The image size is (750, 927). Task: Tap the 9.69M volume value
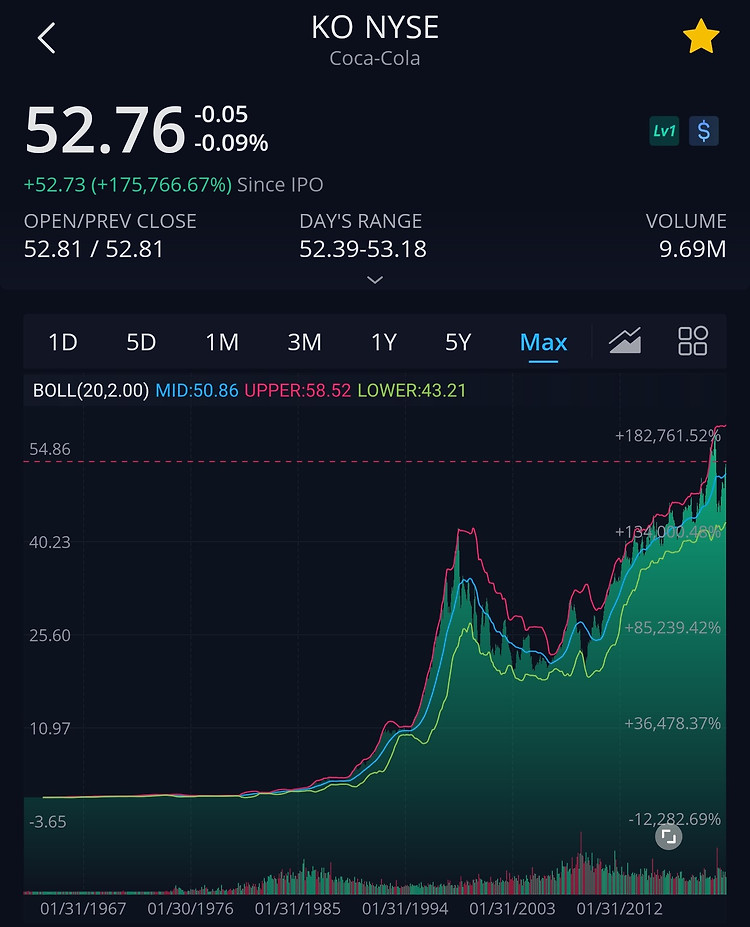coord(693,249)
